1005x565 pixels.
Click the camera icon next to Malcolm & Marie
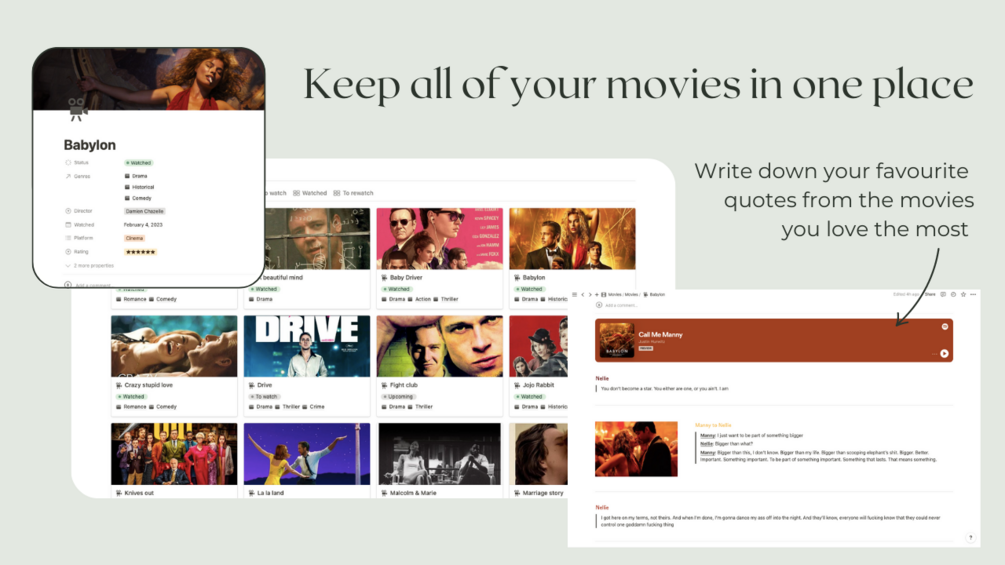[385, 493]
